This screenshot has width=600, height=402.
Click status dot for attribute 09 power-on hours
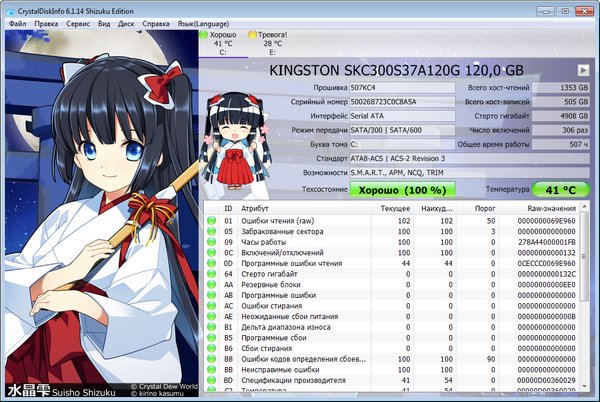point(211,242)
